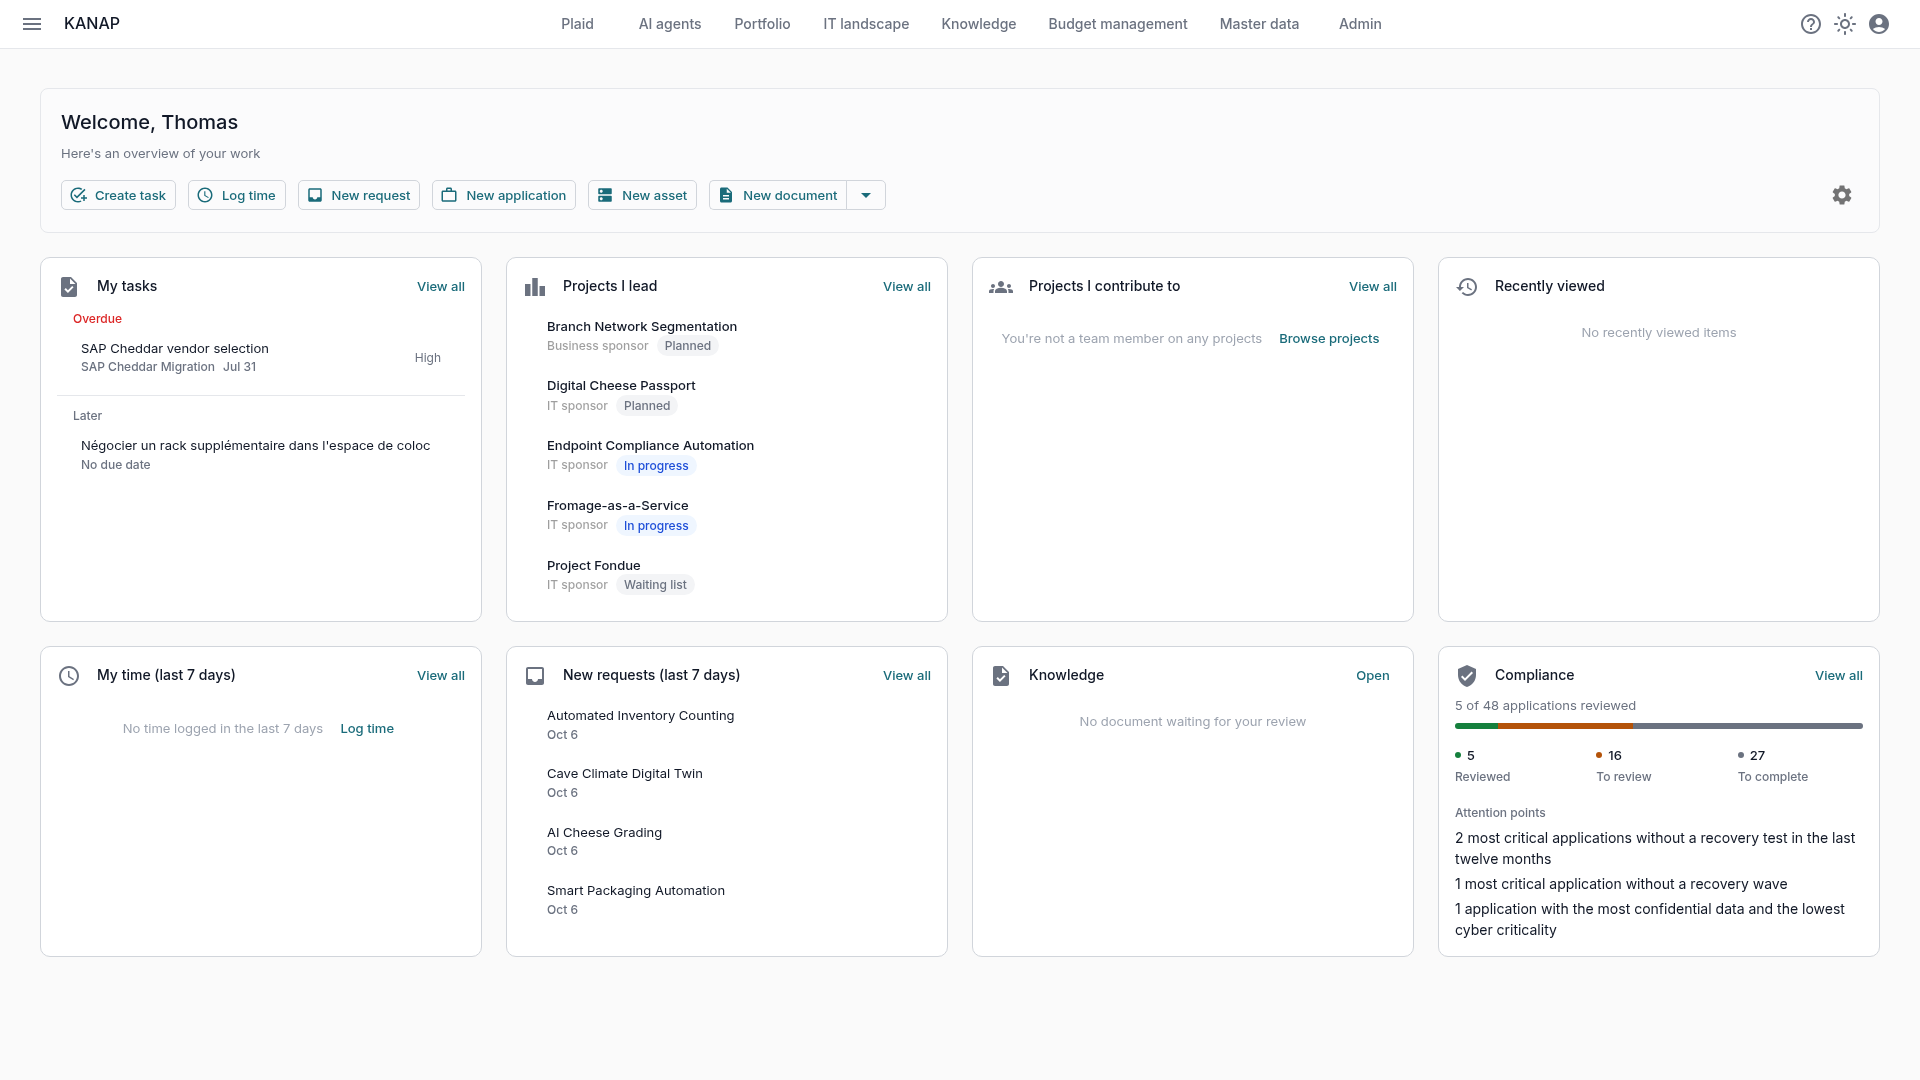Open the Cave Climate Digital Twin request

pyautogui.click(x=727, y=783)
